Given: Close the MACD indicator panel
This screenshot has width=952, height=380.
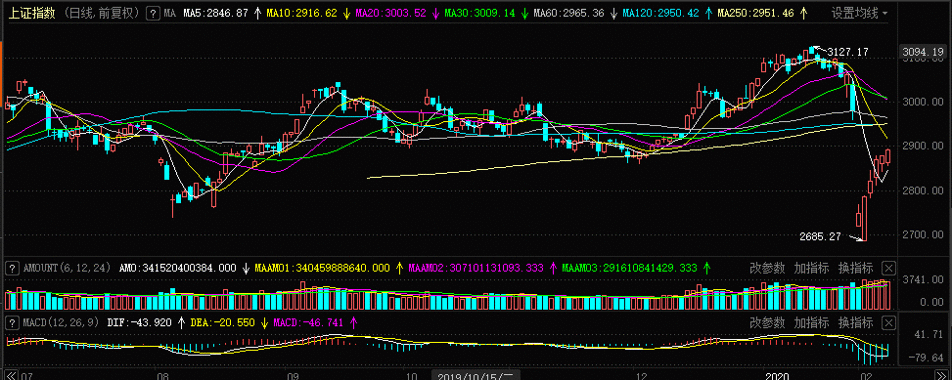Looking at the screenshot, I should pos(889,322).
